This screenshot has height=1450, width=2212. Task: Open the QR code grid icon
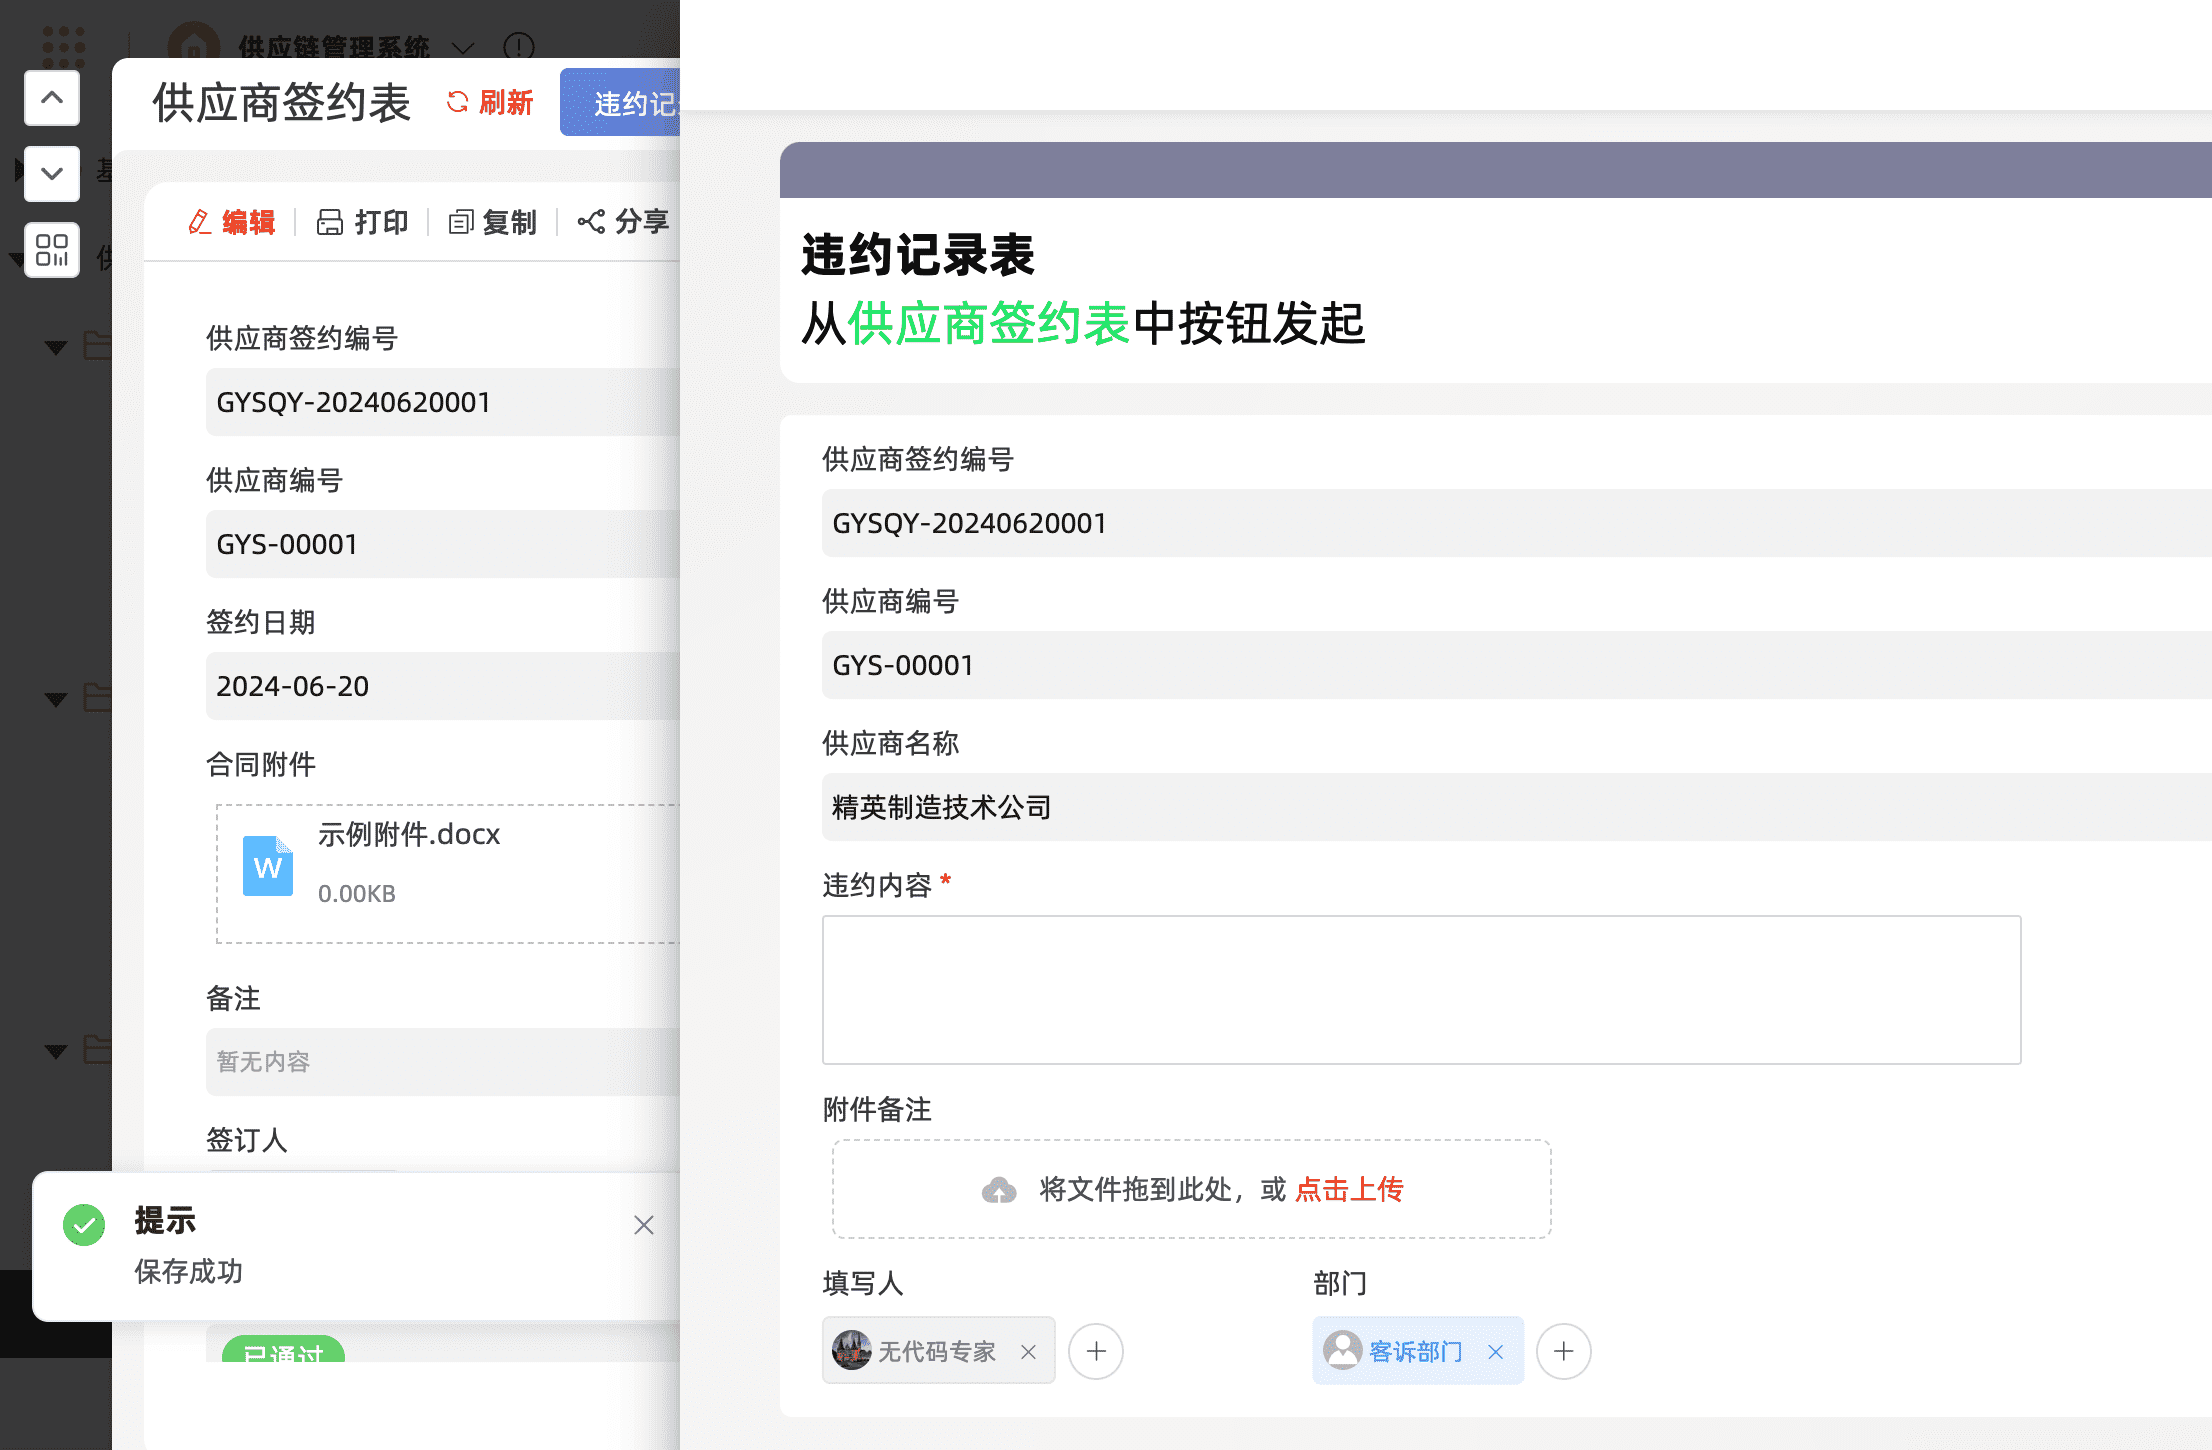(52, 250)
